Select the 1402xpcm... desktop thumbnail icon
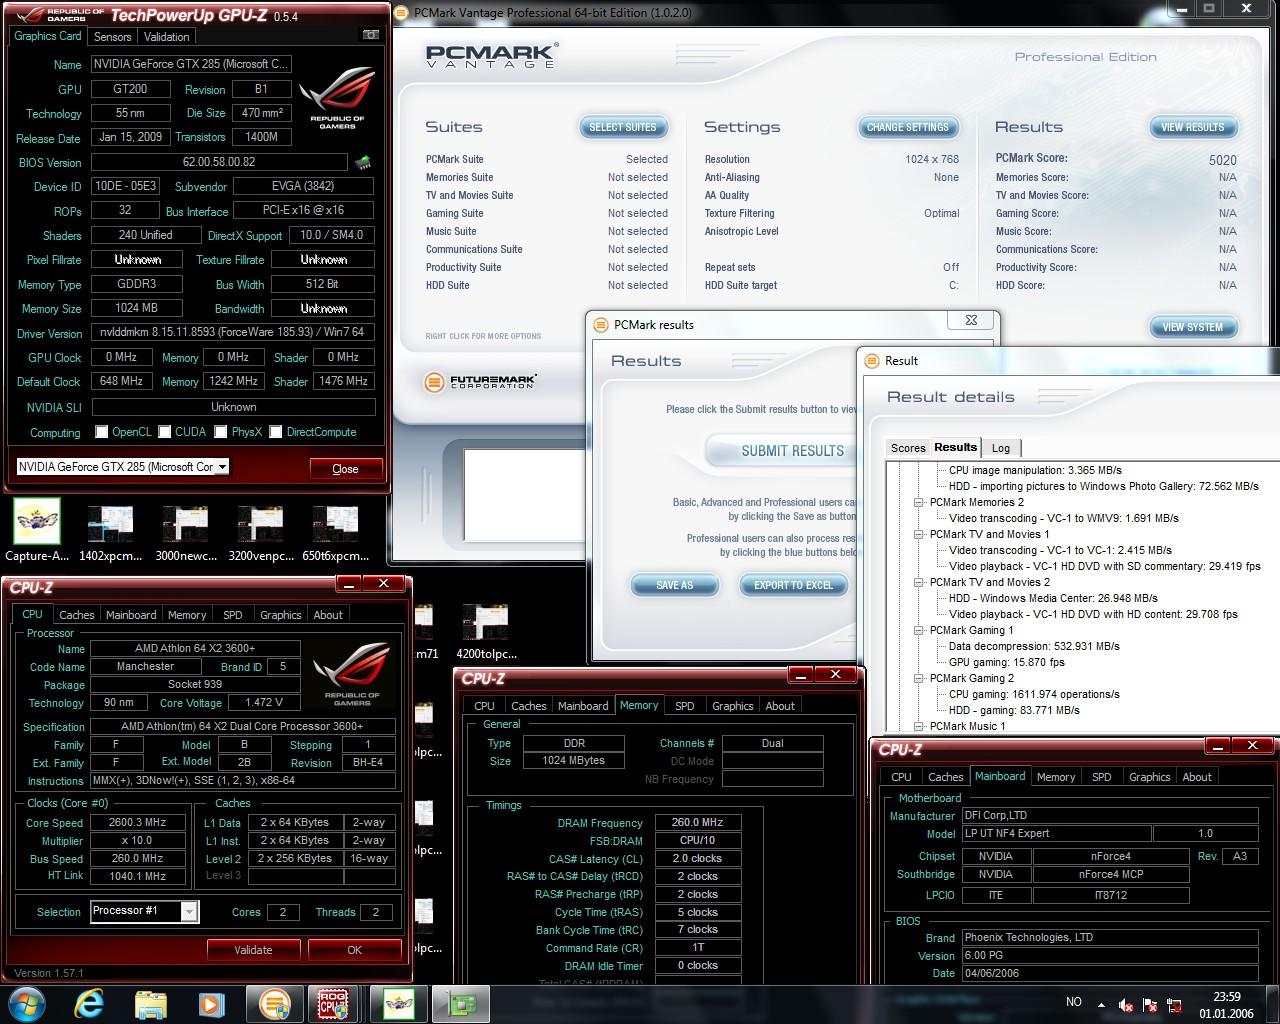 (x=110, y=532)
